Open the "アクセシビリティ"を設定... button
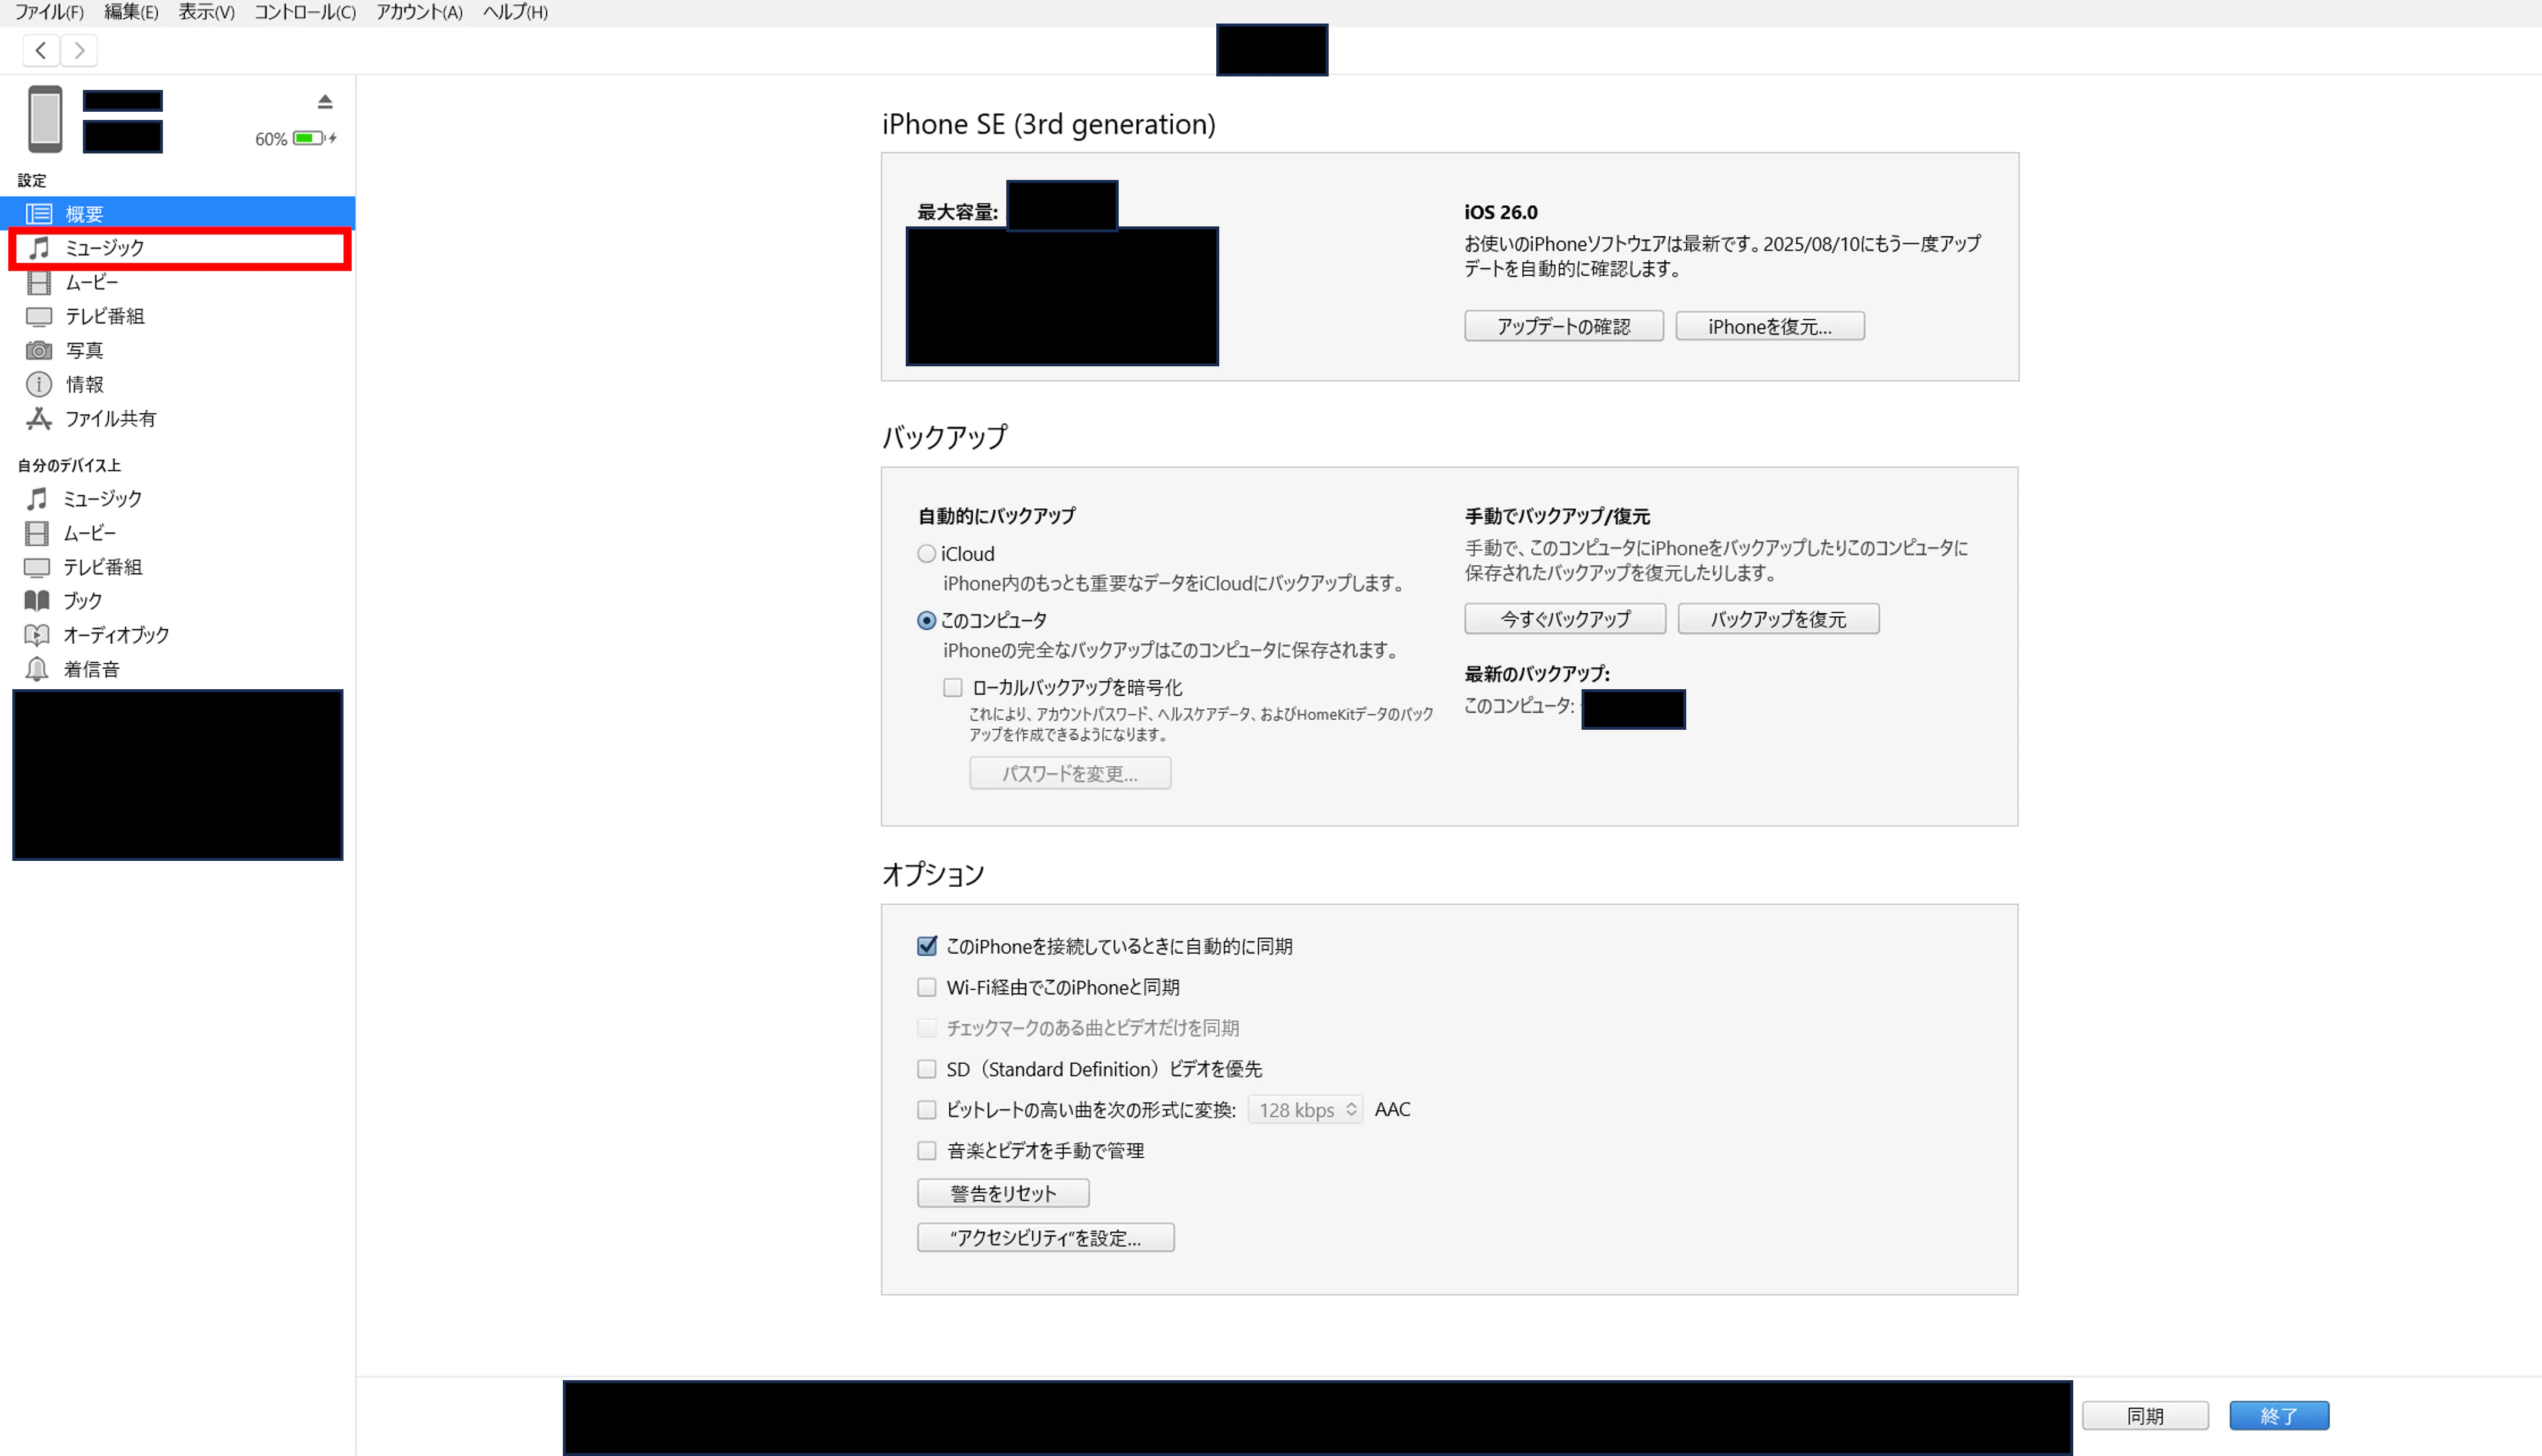The height and width of the screenshot is (1456, 2542). [x=1046, y=1238]
